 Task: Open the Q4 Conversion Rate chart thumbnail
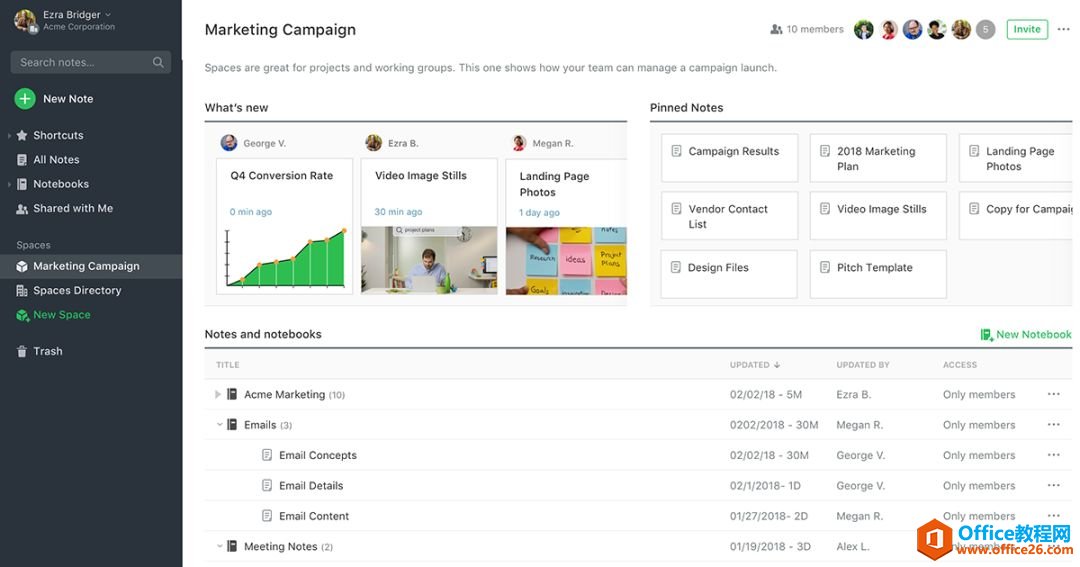(284, 257)
